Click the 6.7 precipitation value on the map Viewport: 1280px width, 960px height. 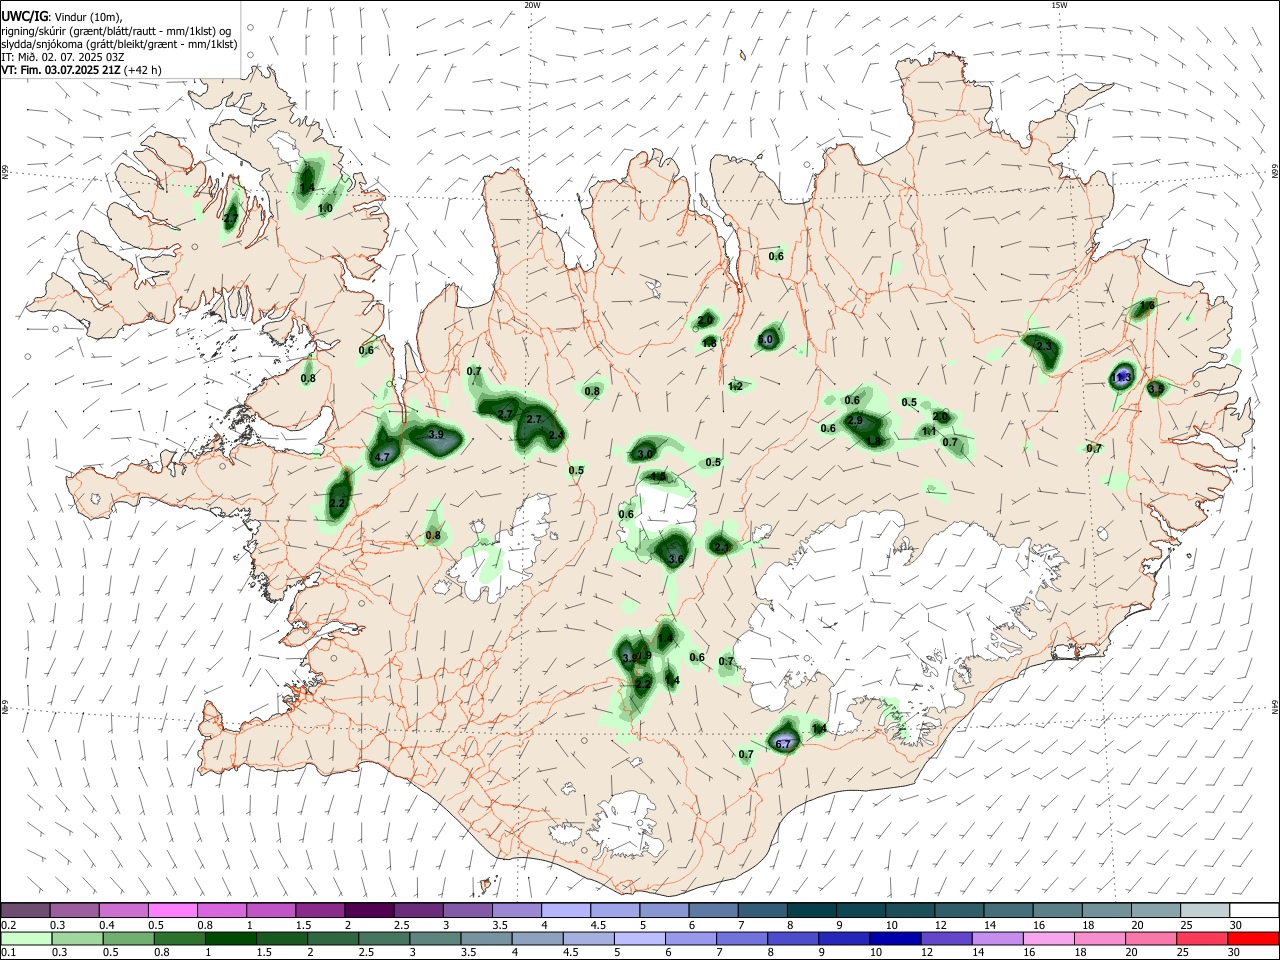tap(783, 744)
